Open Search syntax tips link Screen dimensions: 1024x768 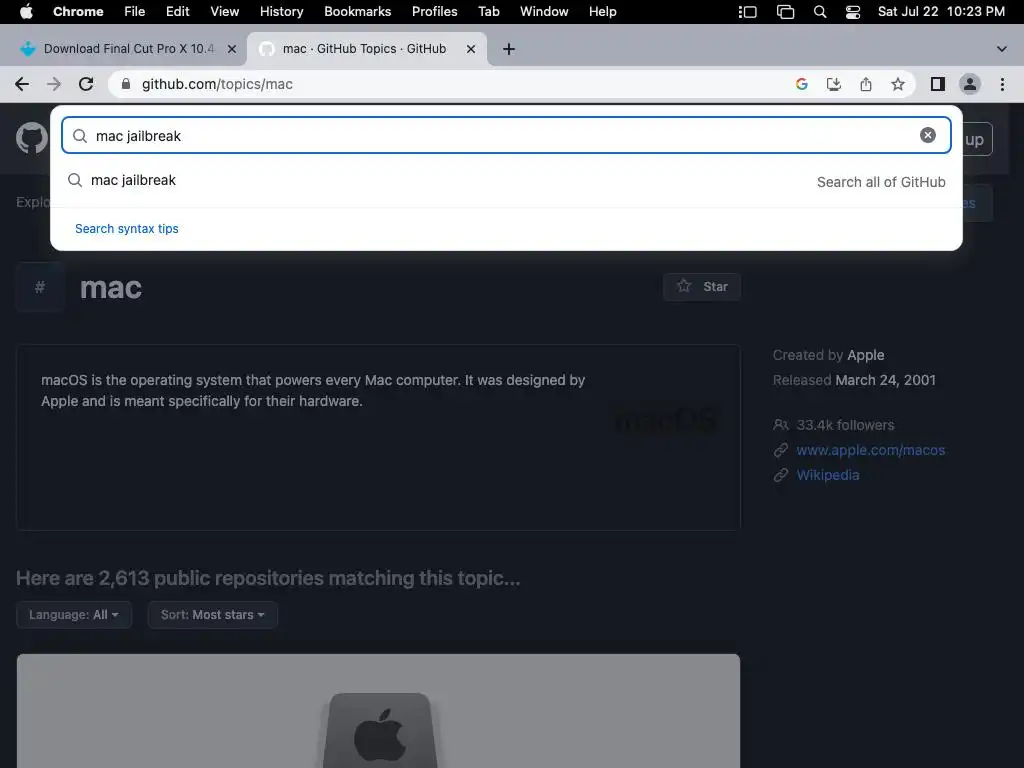coord(127,229)
